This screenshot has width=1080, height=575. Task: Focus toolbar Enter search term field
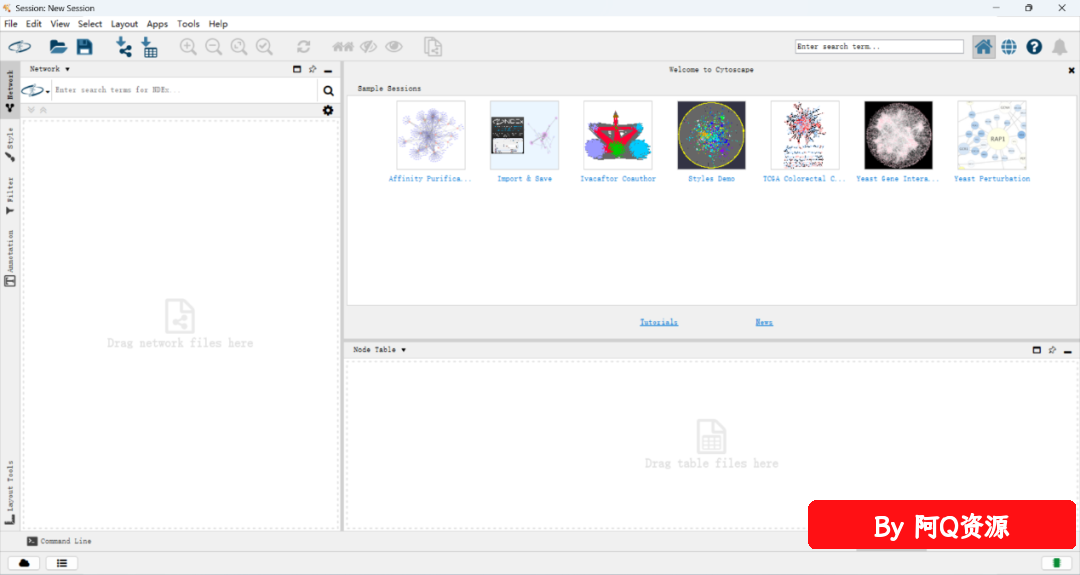(879, 47)
